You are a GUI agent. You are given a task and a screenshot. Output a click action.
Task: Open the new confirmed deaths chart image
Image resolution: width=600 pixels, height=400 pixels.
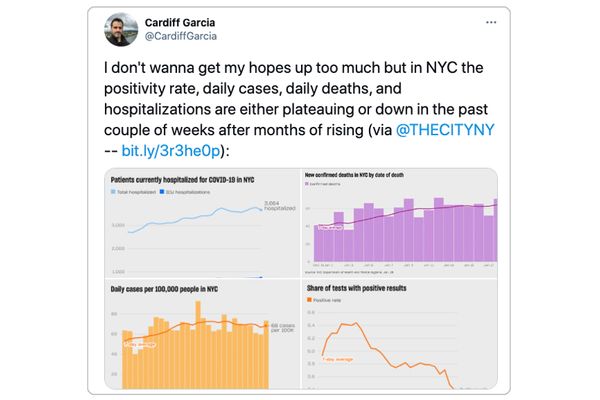[400, 223]
